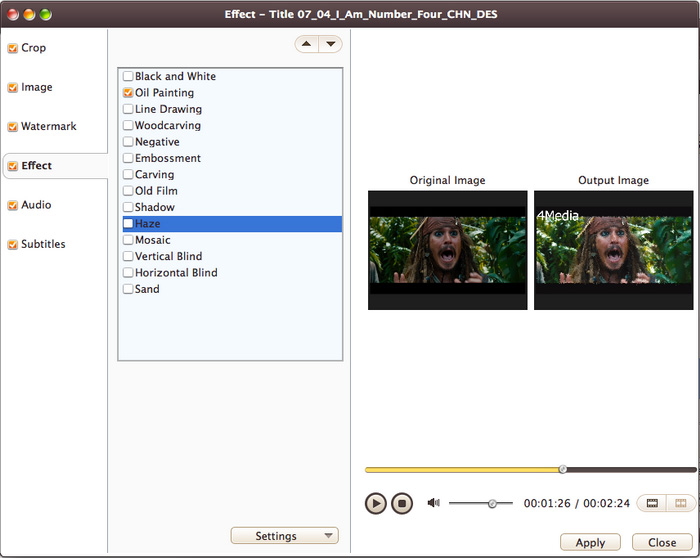Click the green zoom window button
Viewport: 700px width, 558px height.
tap(46, 14)
